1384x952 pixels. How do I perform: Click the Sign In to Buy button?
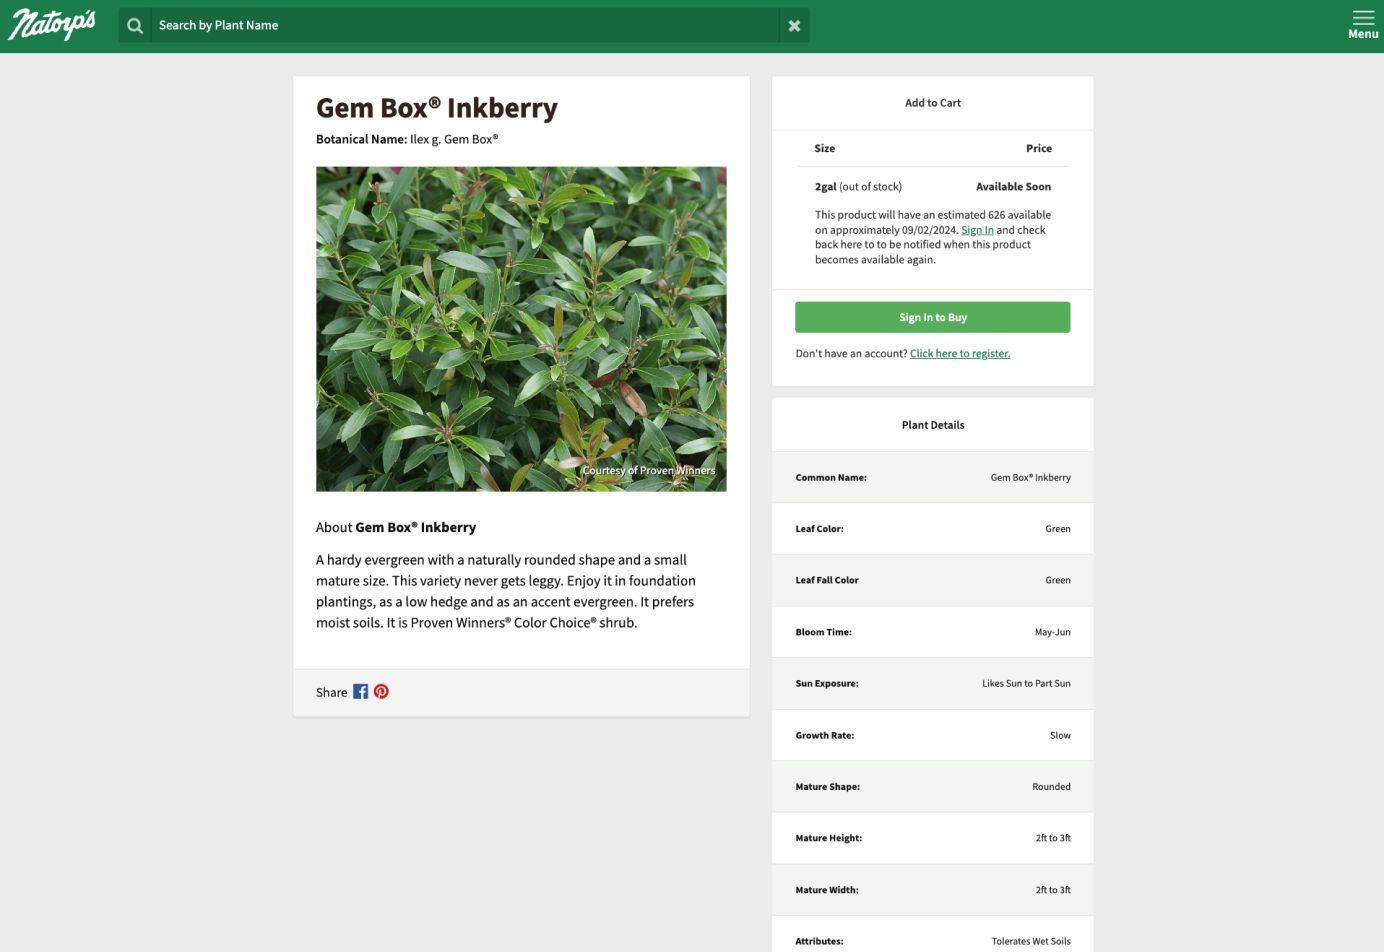932,317
